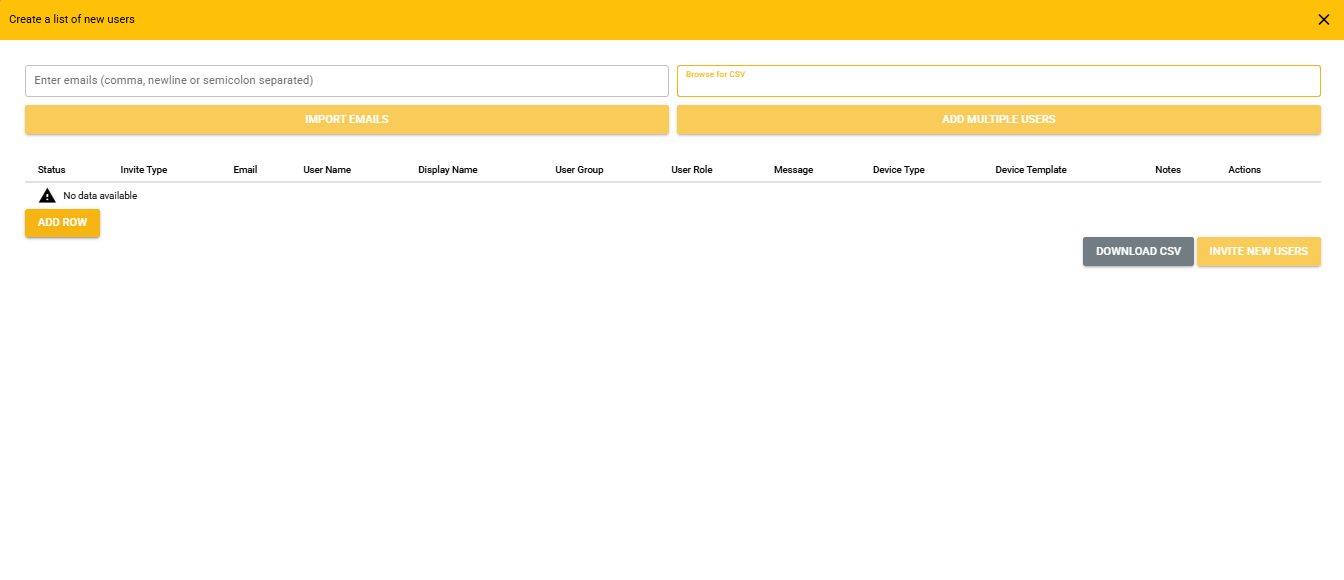Screen dimensions: 1344x580
Task: Click the No data available warning icon
Action: coord(47,196)
